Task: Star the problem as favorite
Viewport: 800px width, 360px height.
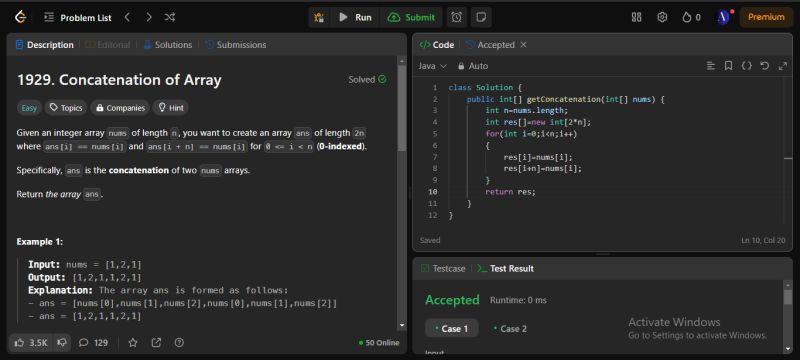Action: pos(133,343)
